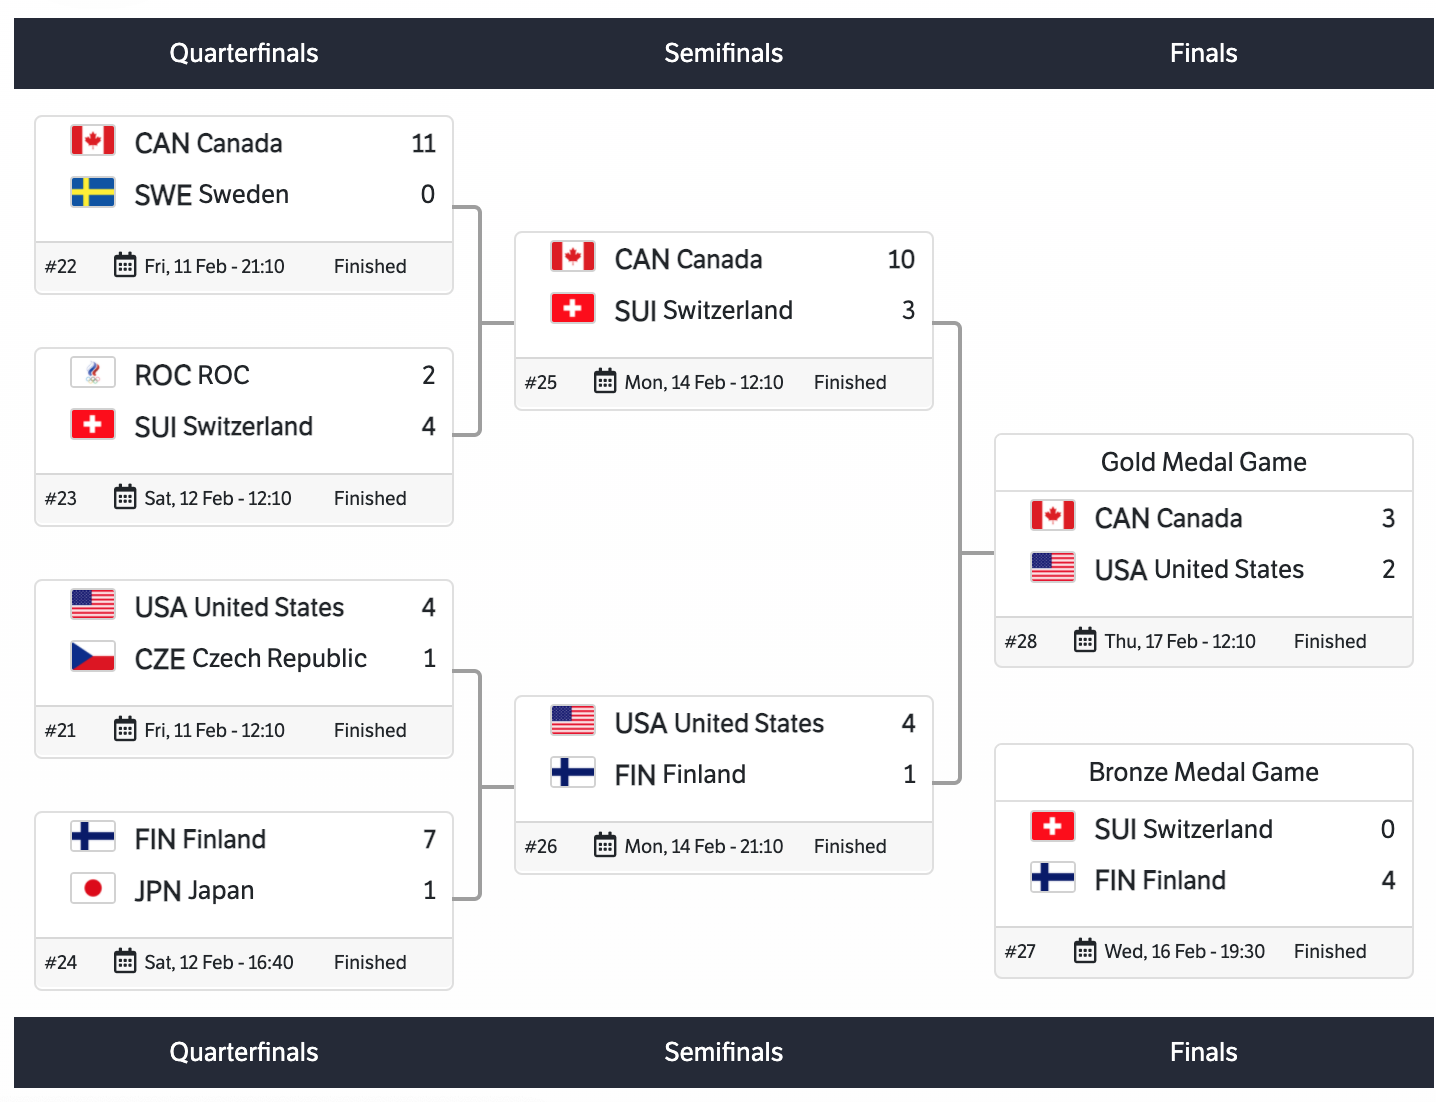
Task: Select the top Semifinals header tab
Action: (x=723, y=53)
